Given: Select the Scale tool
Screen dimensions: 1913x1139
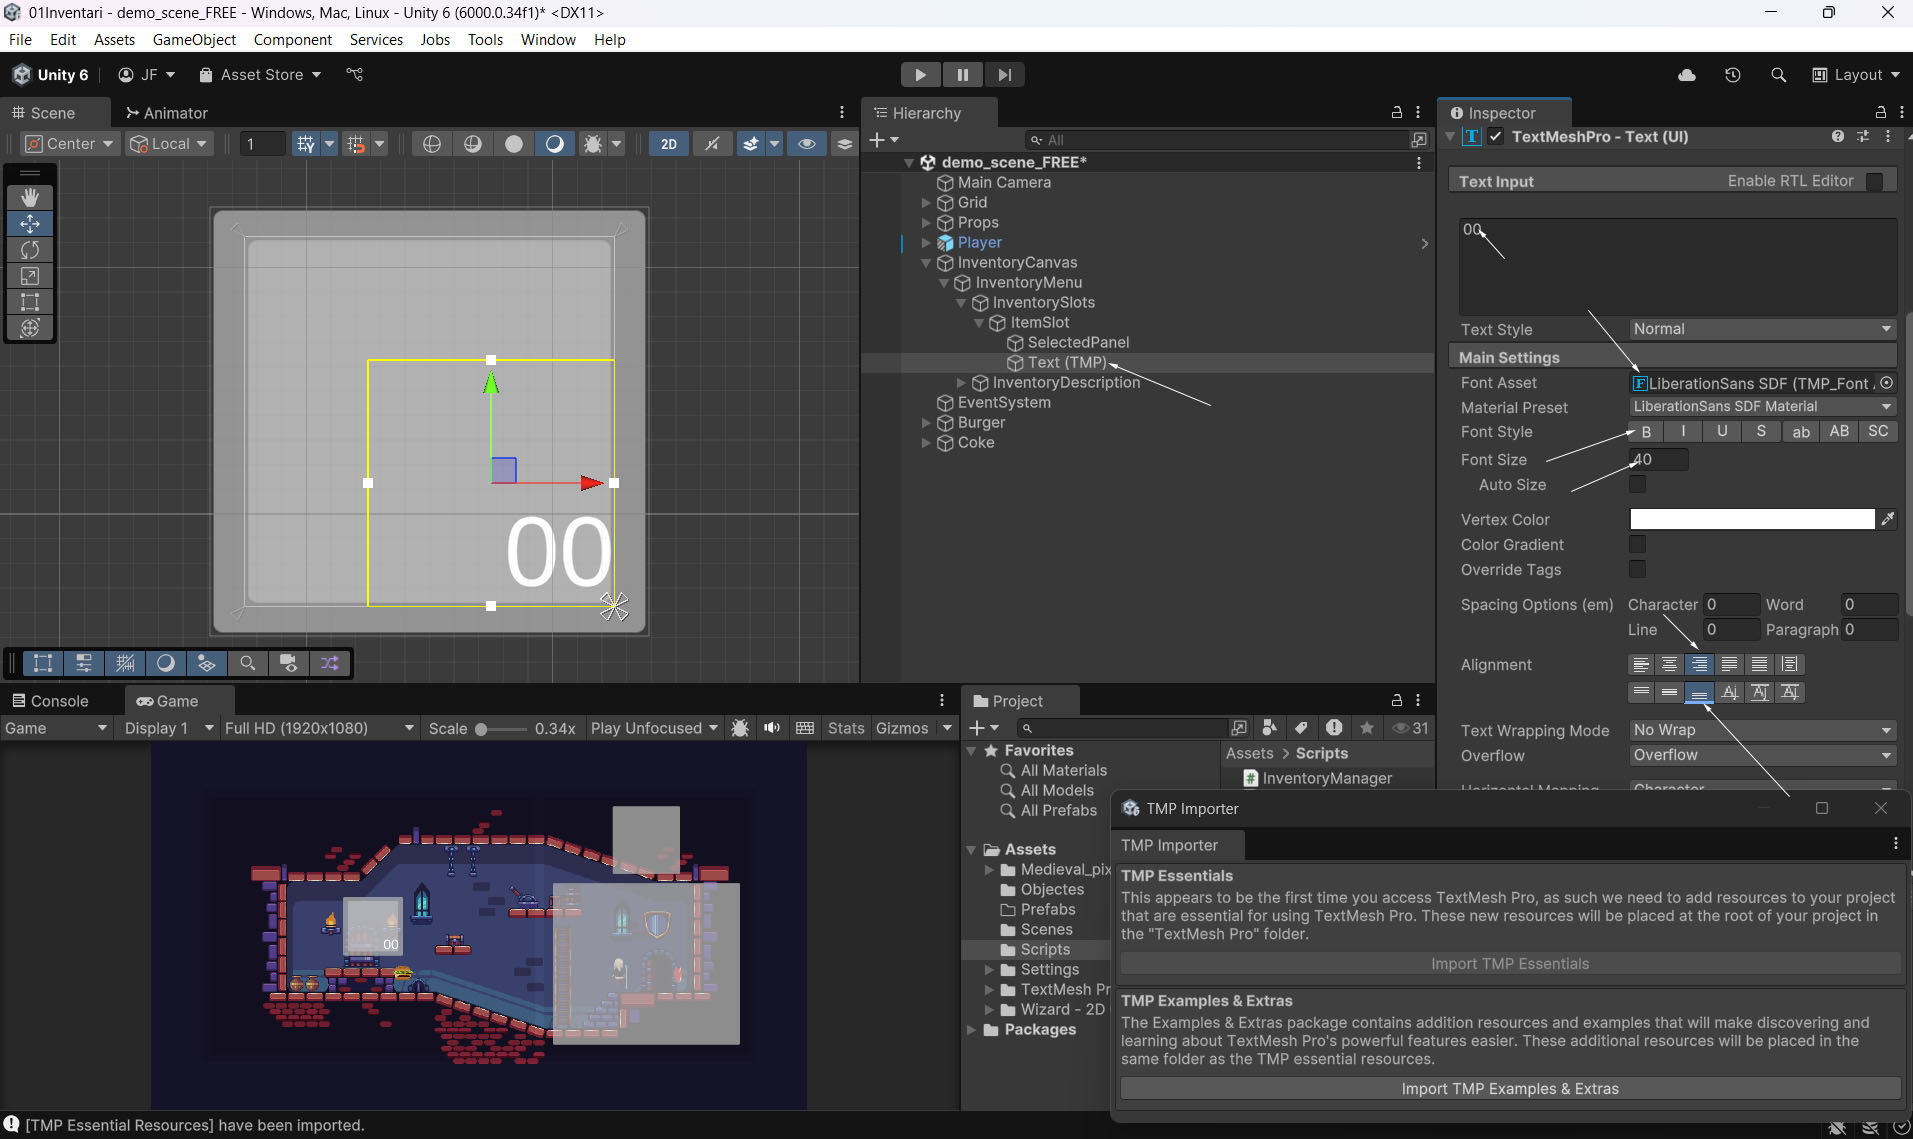Looking at the screenshot, I should pos(30,276).
